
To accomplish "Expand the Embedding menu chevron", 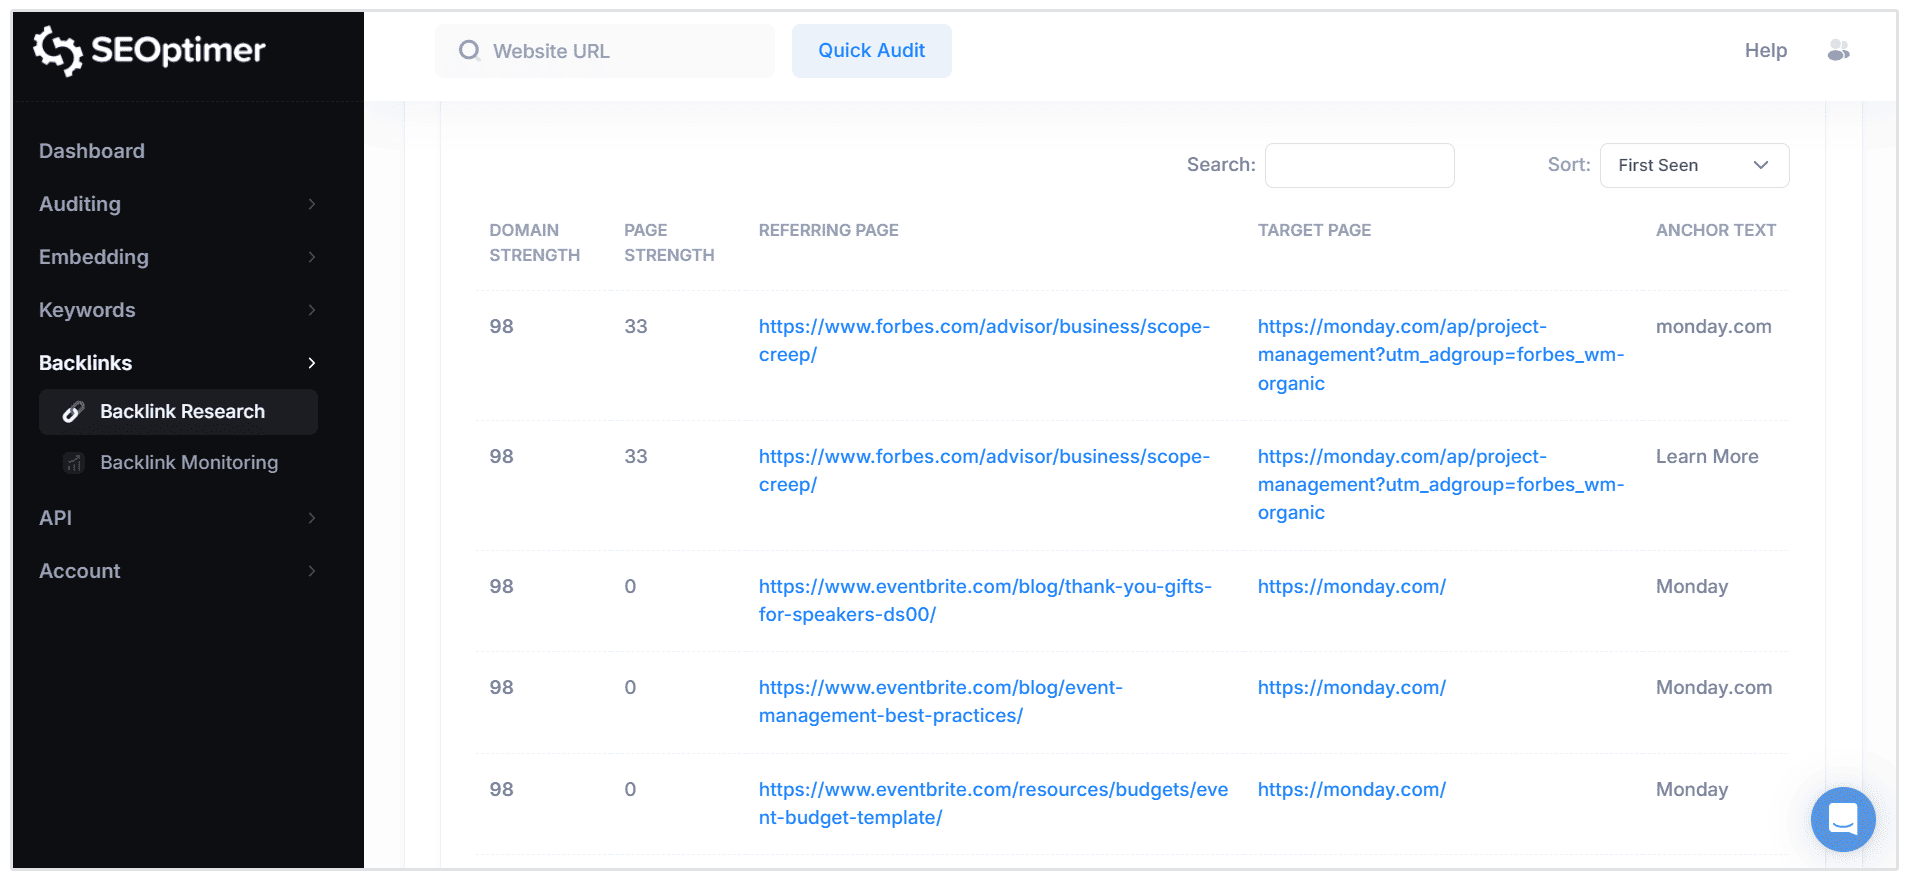I will click(x=311, y=257).
